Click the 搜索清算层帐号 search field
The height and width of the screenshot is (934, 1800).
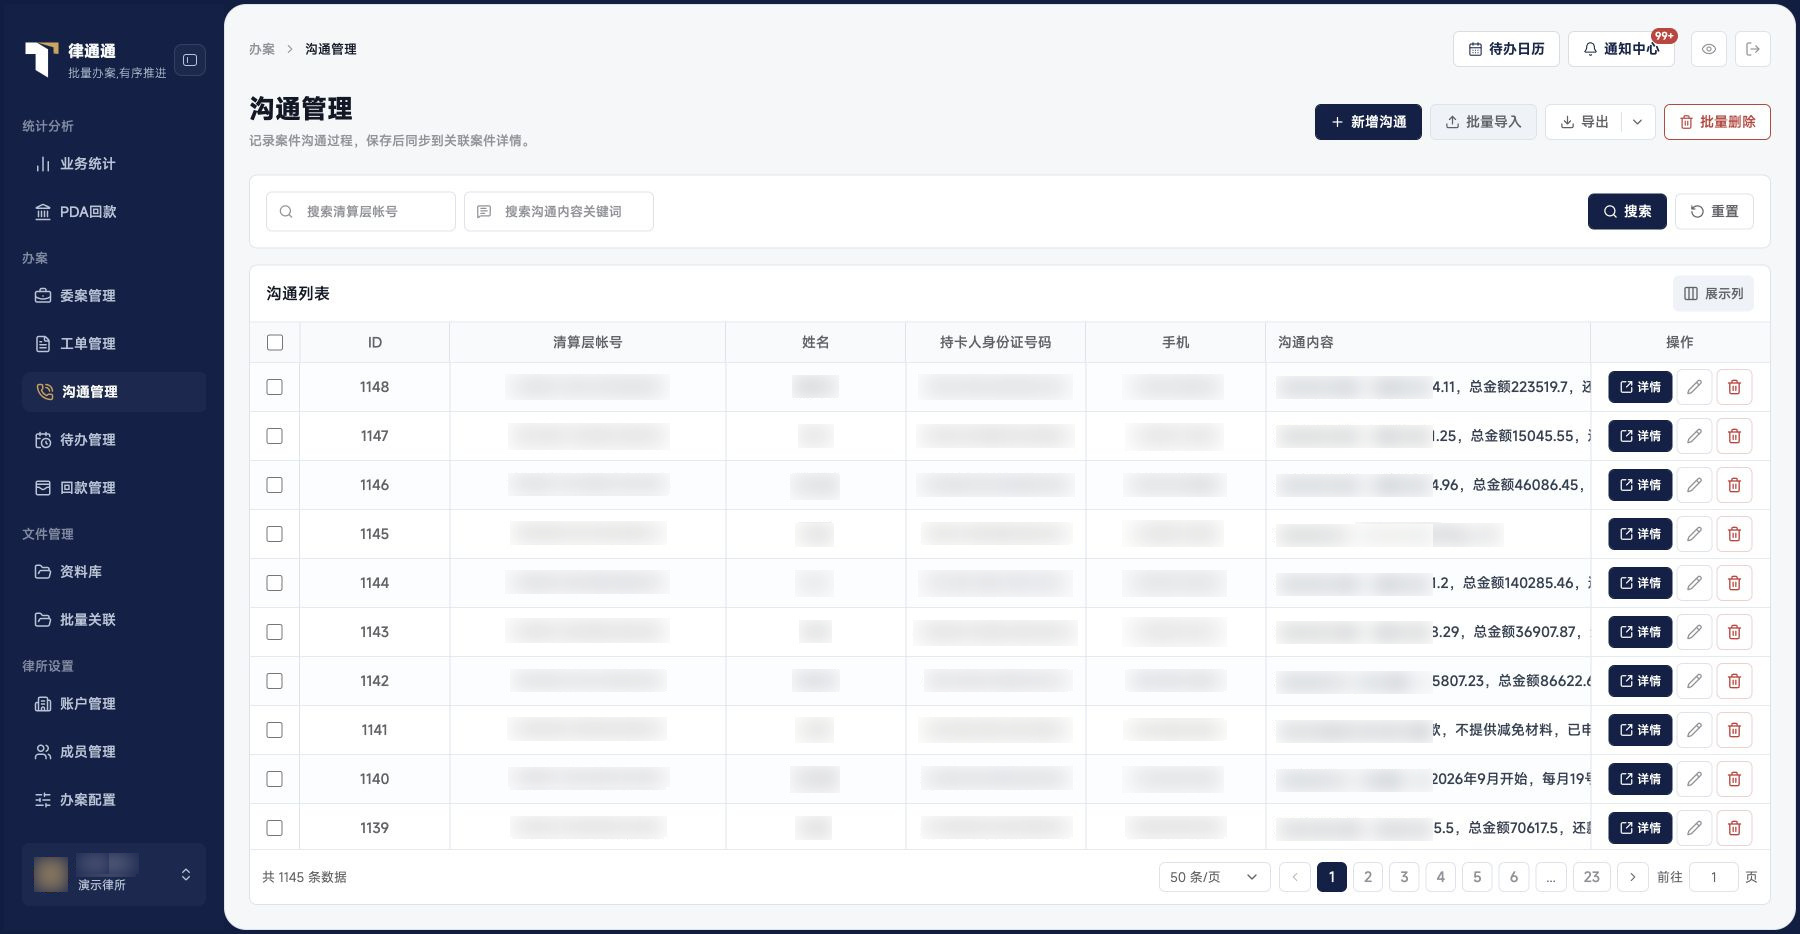(361, 211)
